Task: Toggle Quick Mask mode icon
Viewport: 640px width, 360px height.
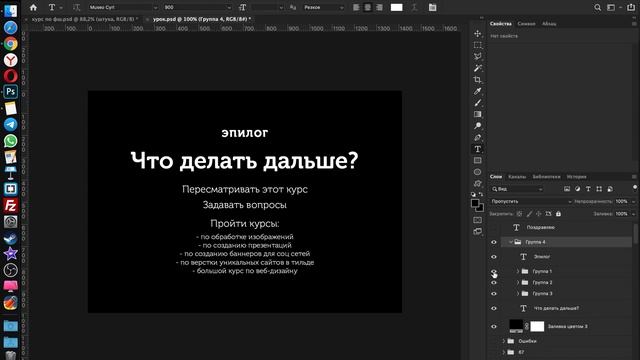Action: coord(478,220)
